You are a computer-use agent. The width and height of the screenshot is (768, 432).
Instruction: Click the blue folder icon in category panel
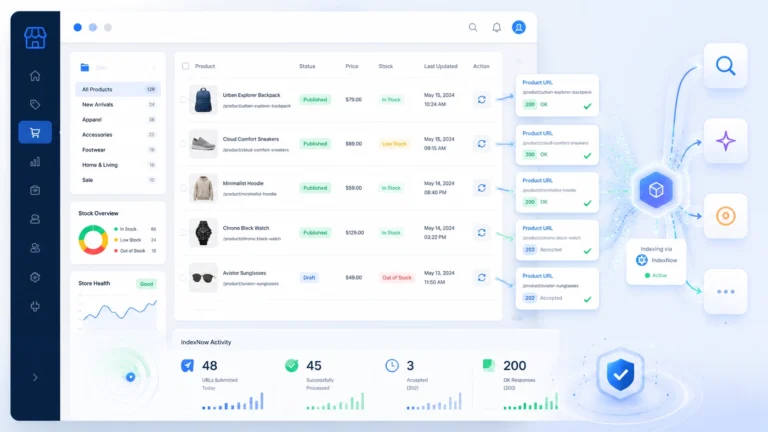pos(85,67)
